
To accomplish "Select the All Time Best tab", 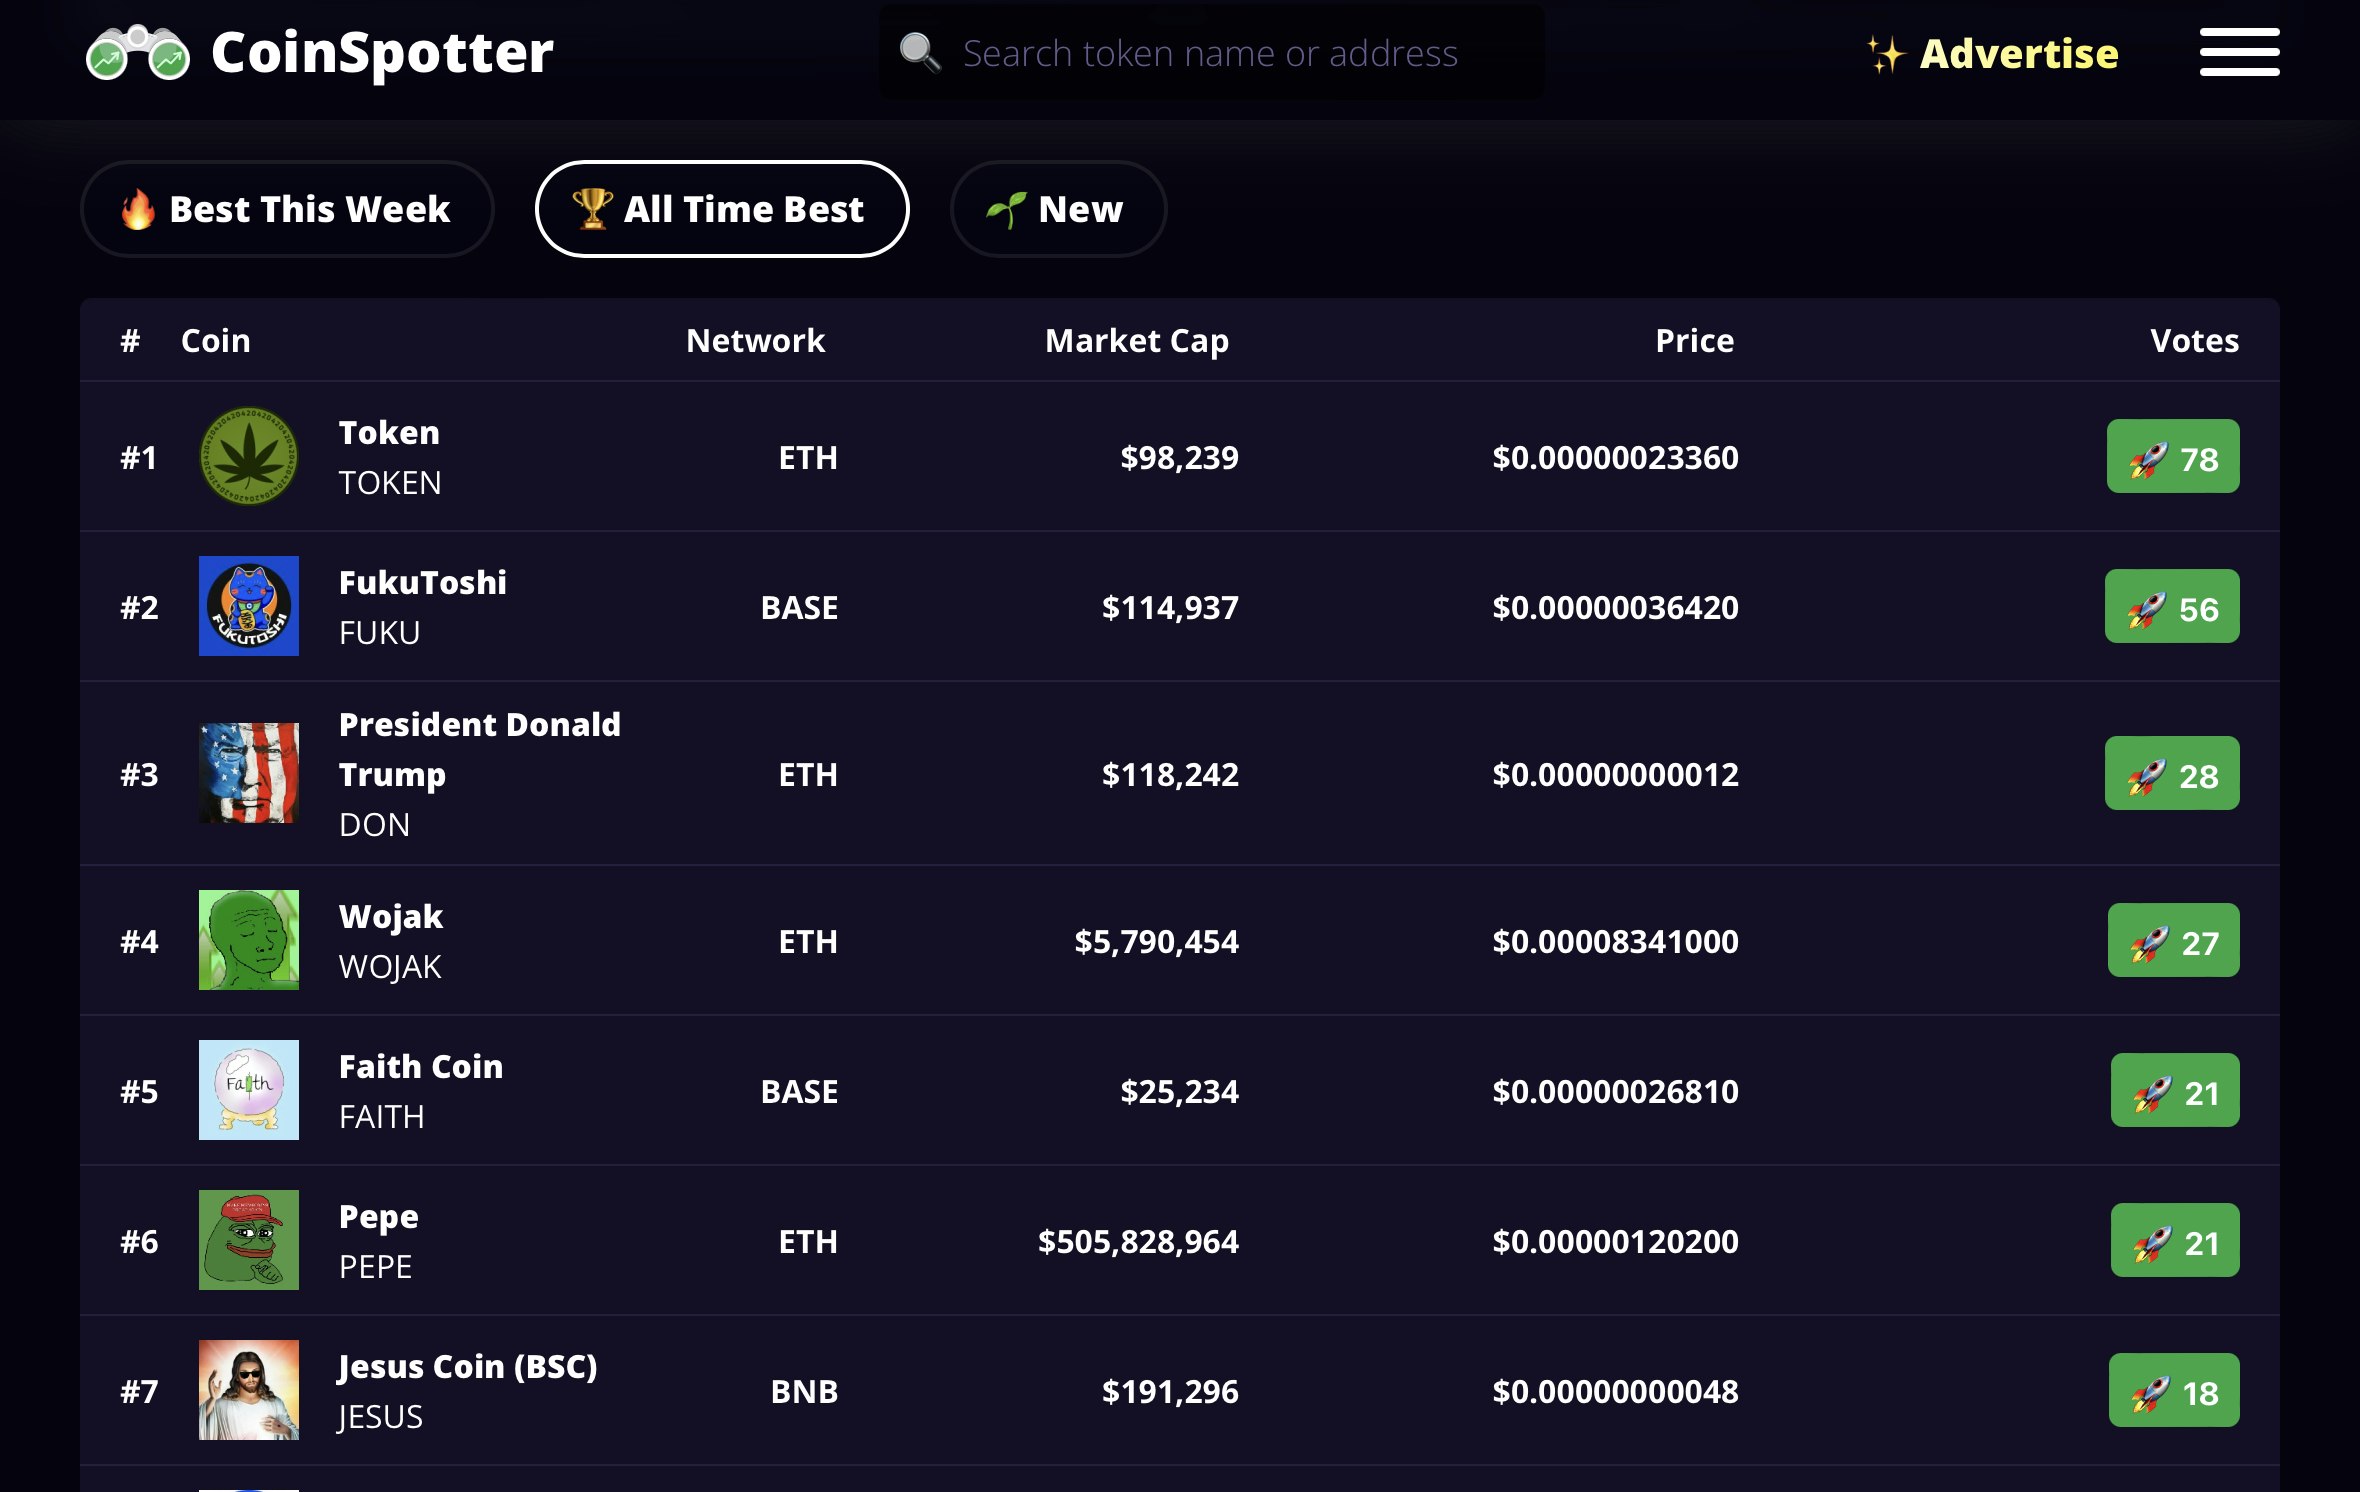I will (x=722, y=209).
